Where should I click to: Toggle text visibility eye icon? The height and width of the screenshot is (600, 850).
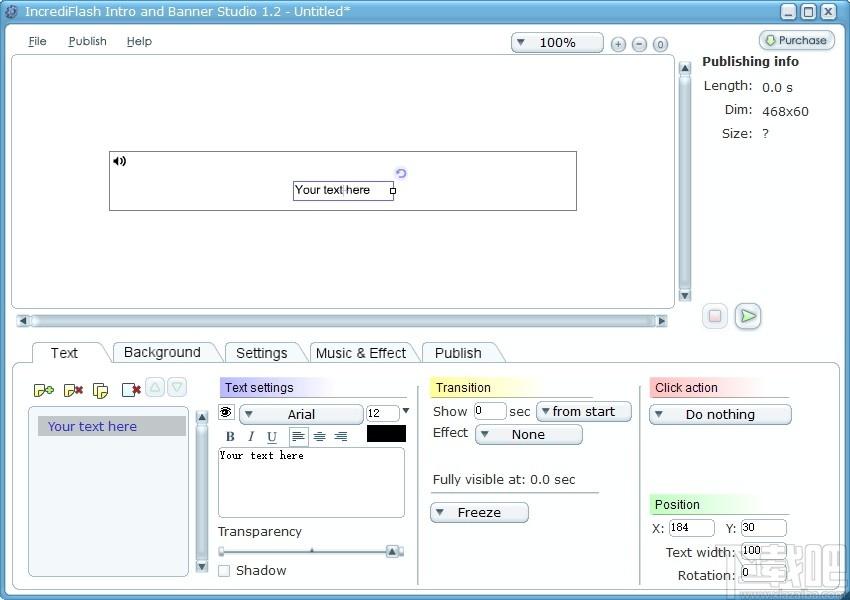[226, 412]
